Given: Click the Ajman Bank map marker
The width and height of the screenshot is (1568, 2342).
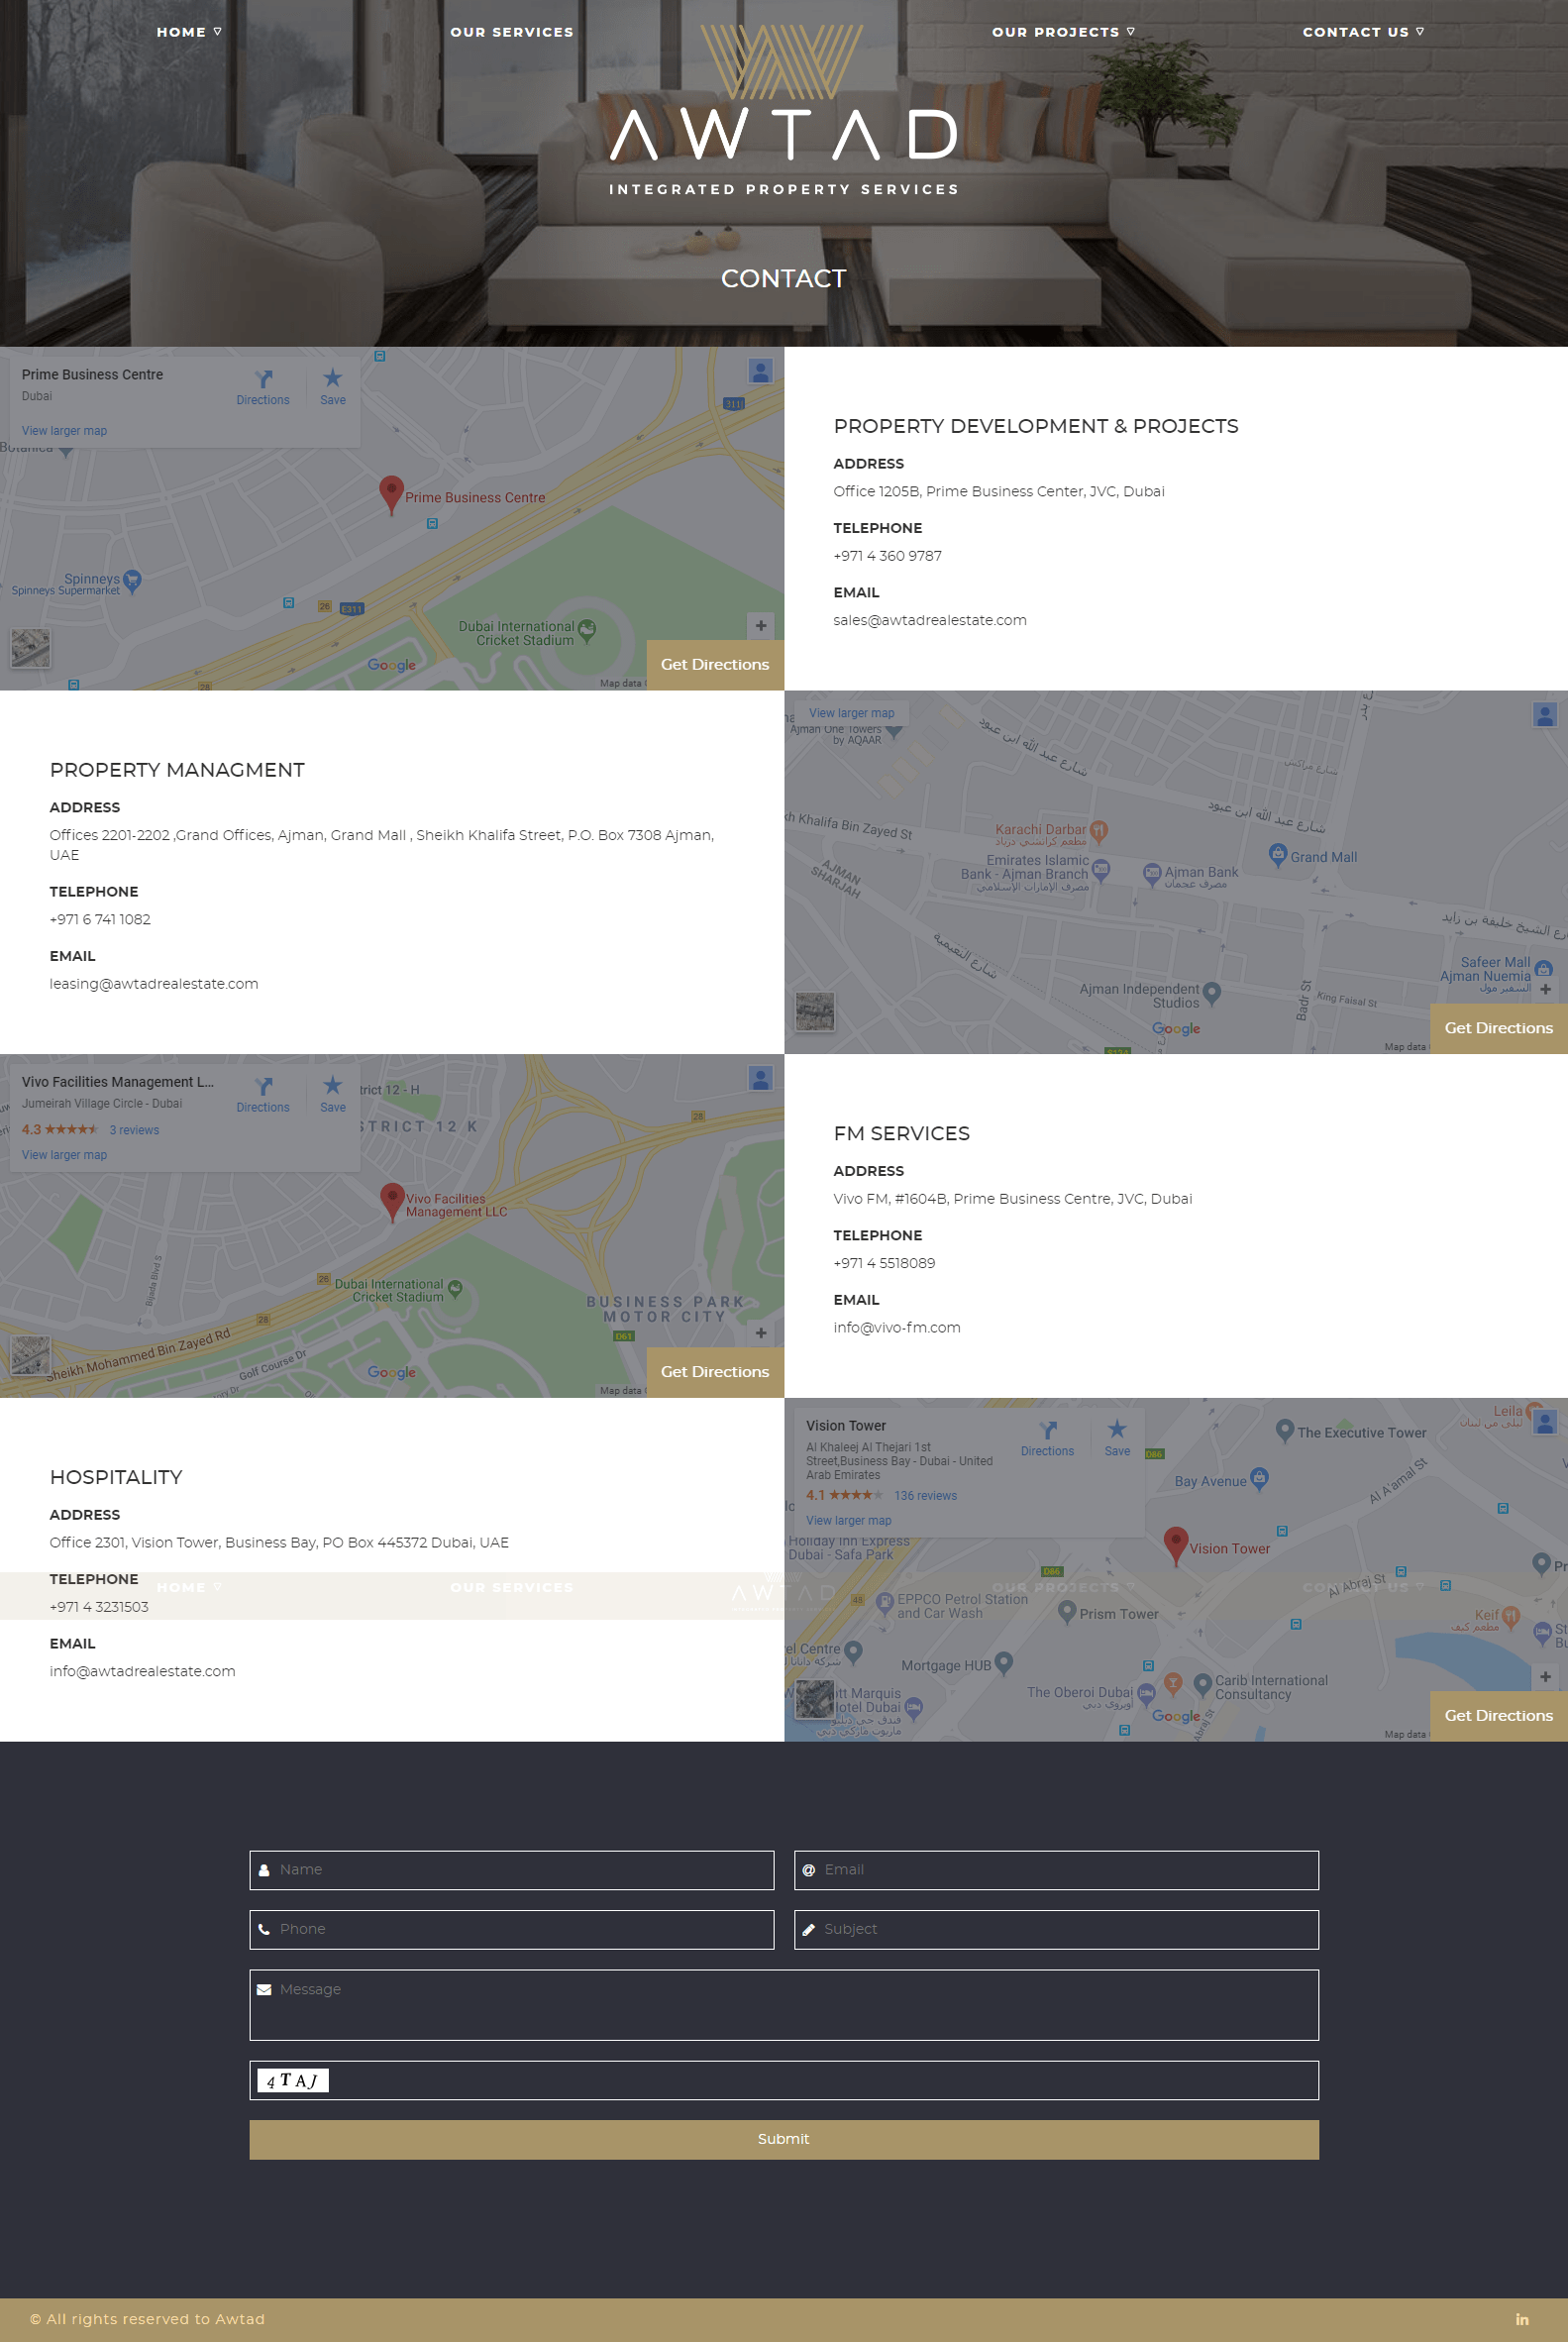Looking at the screenshot, I should (x=1152, y=874).
